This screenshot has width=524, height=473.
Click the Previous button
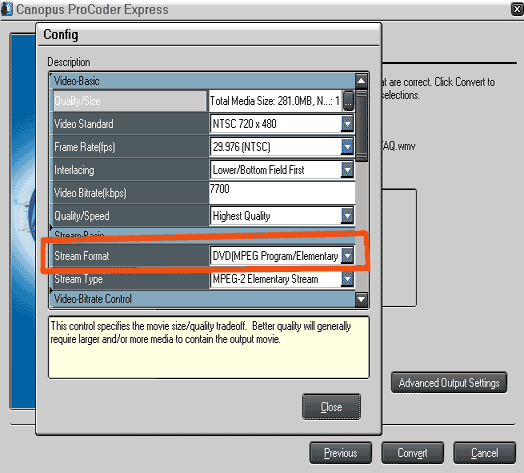tap(341, 453)
